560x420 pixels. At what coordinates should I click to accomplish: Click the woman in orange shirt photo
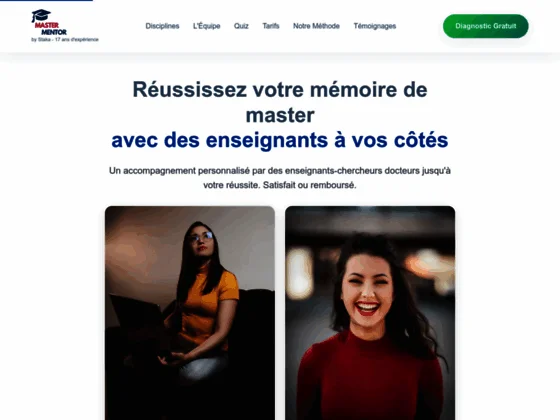tap(190, 313)
